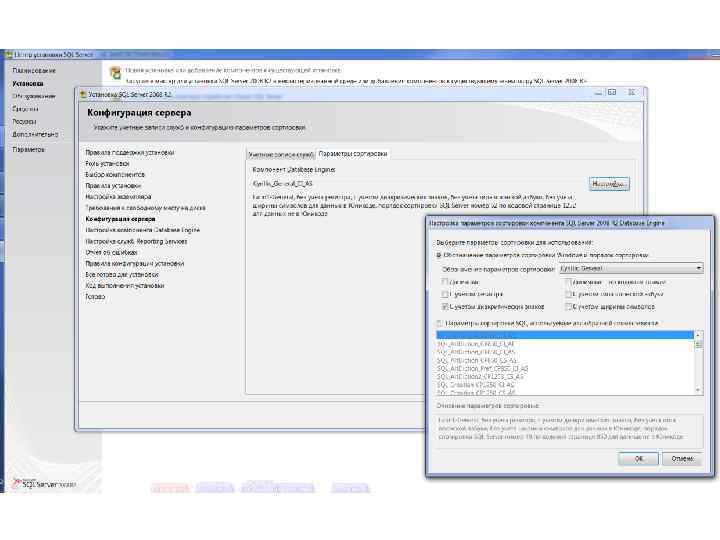Viewport: 720px width, 540px height.
Task: Select SQL_Croatian_CP1250_CI_AS in the list
Action: pyautogui.click(x=476, y=385)
